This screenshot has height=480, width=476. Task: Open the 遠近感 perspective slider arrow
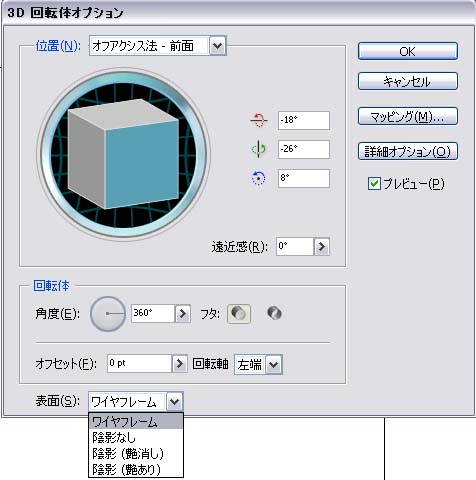click(x=322, y=247)
